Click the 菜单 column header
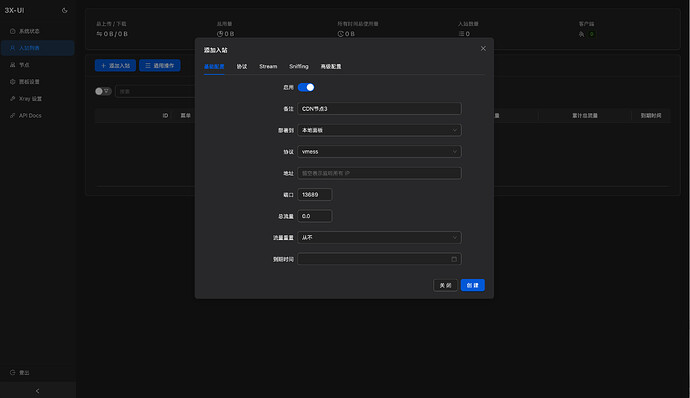Image resolution: width=690 pixels, height=398 pixels. (186, 115)
